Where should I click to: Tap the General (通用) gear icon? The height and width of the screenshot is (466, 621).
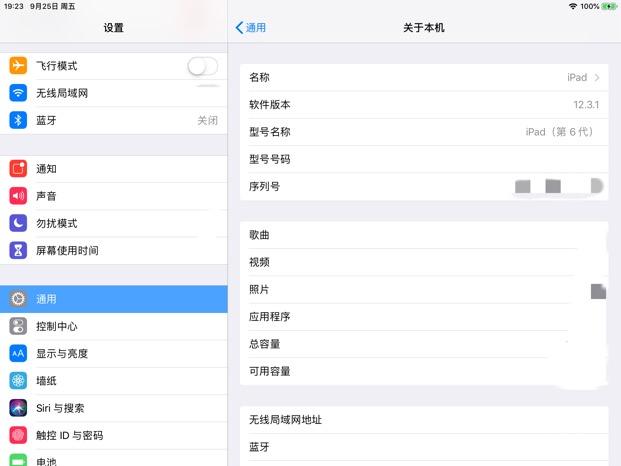coord(18,299)
